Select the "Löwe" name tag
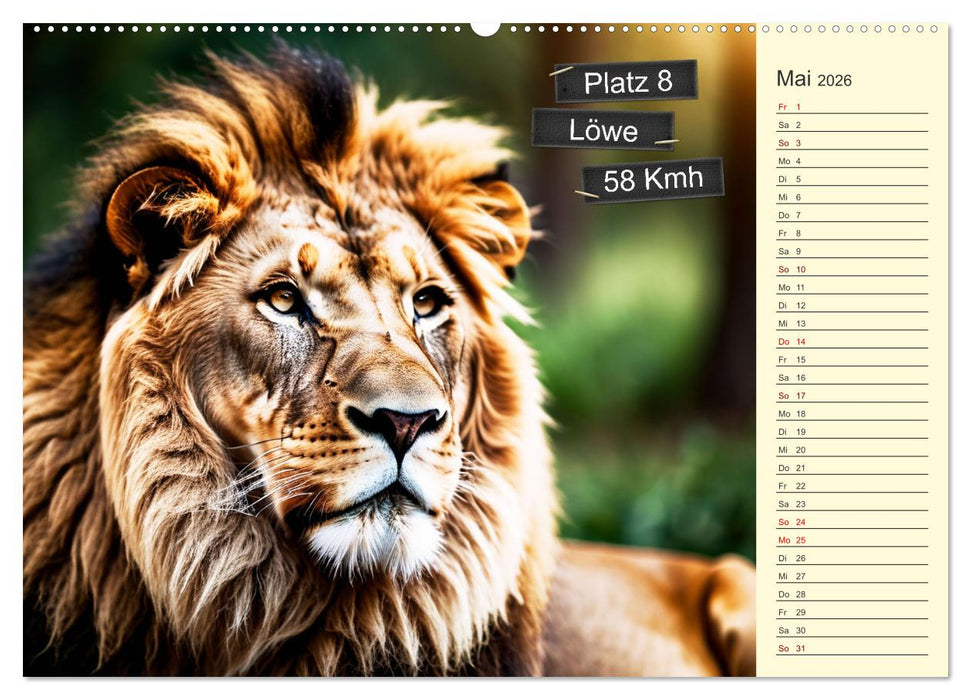 tap(603, 129)
